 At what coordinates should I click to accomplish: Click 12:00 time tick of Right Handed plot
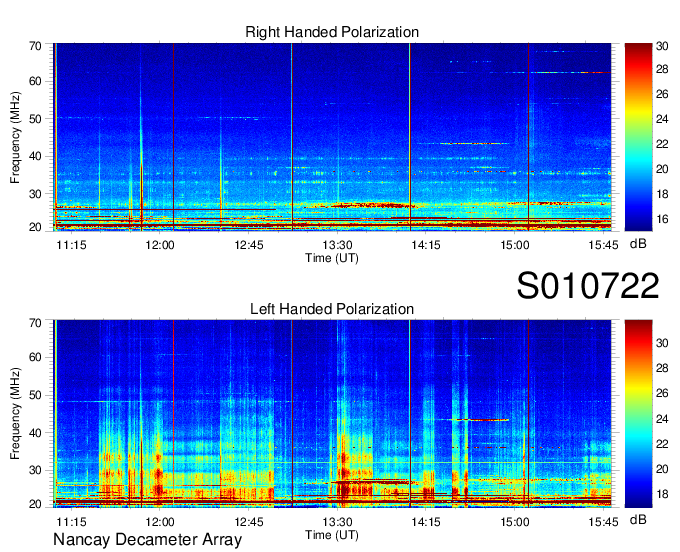(x=160, y=245)
